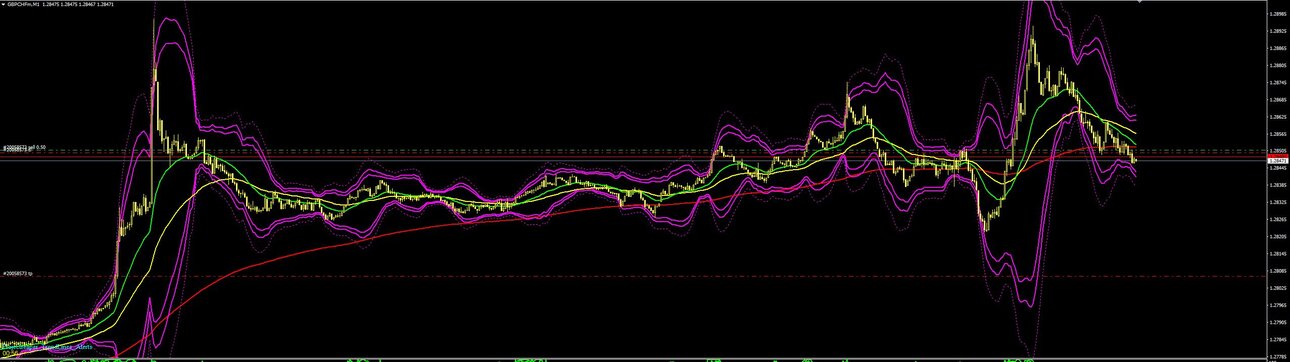Toggle one-click trading arrow beside GBPCHFm
Screen dimensions: 1290x362
pos(3,4)
